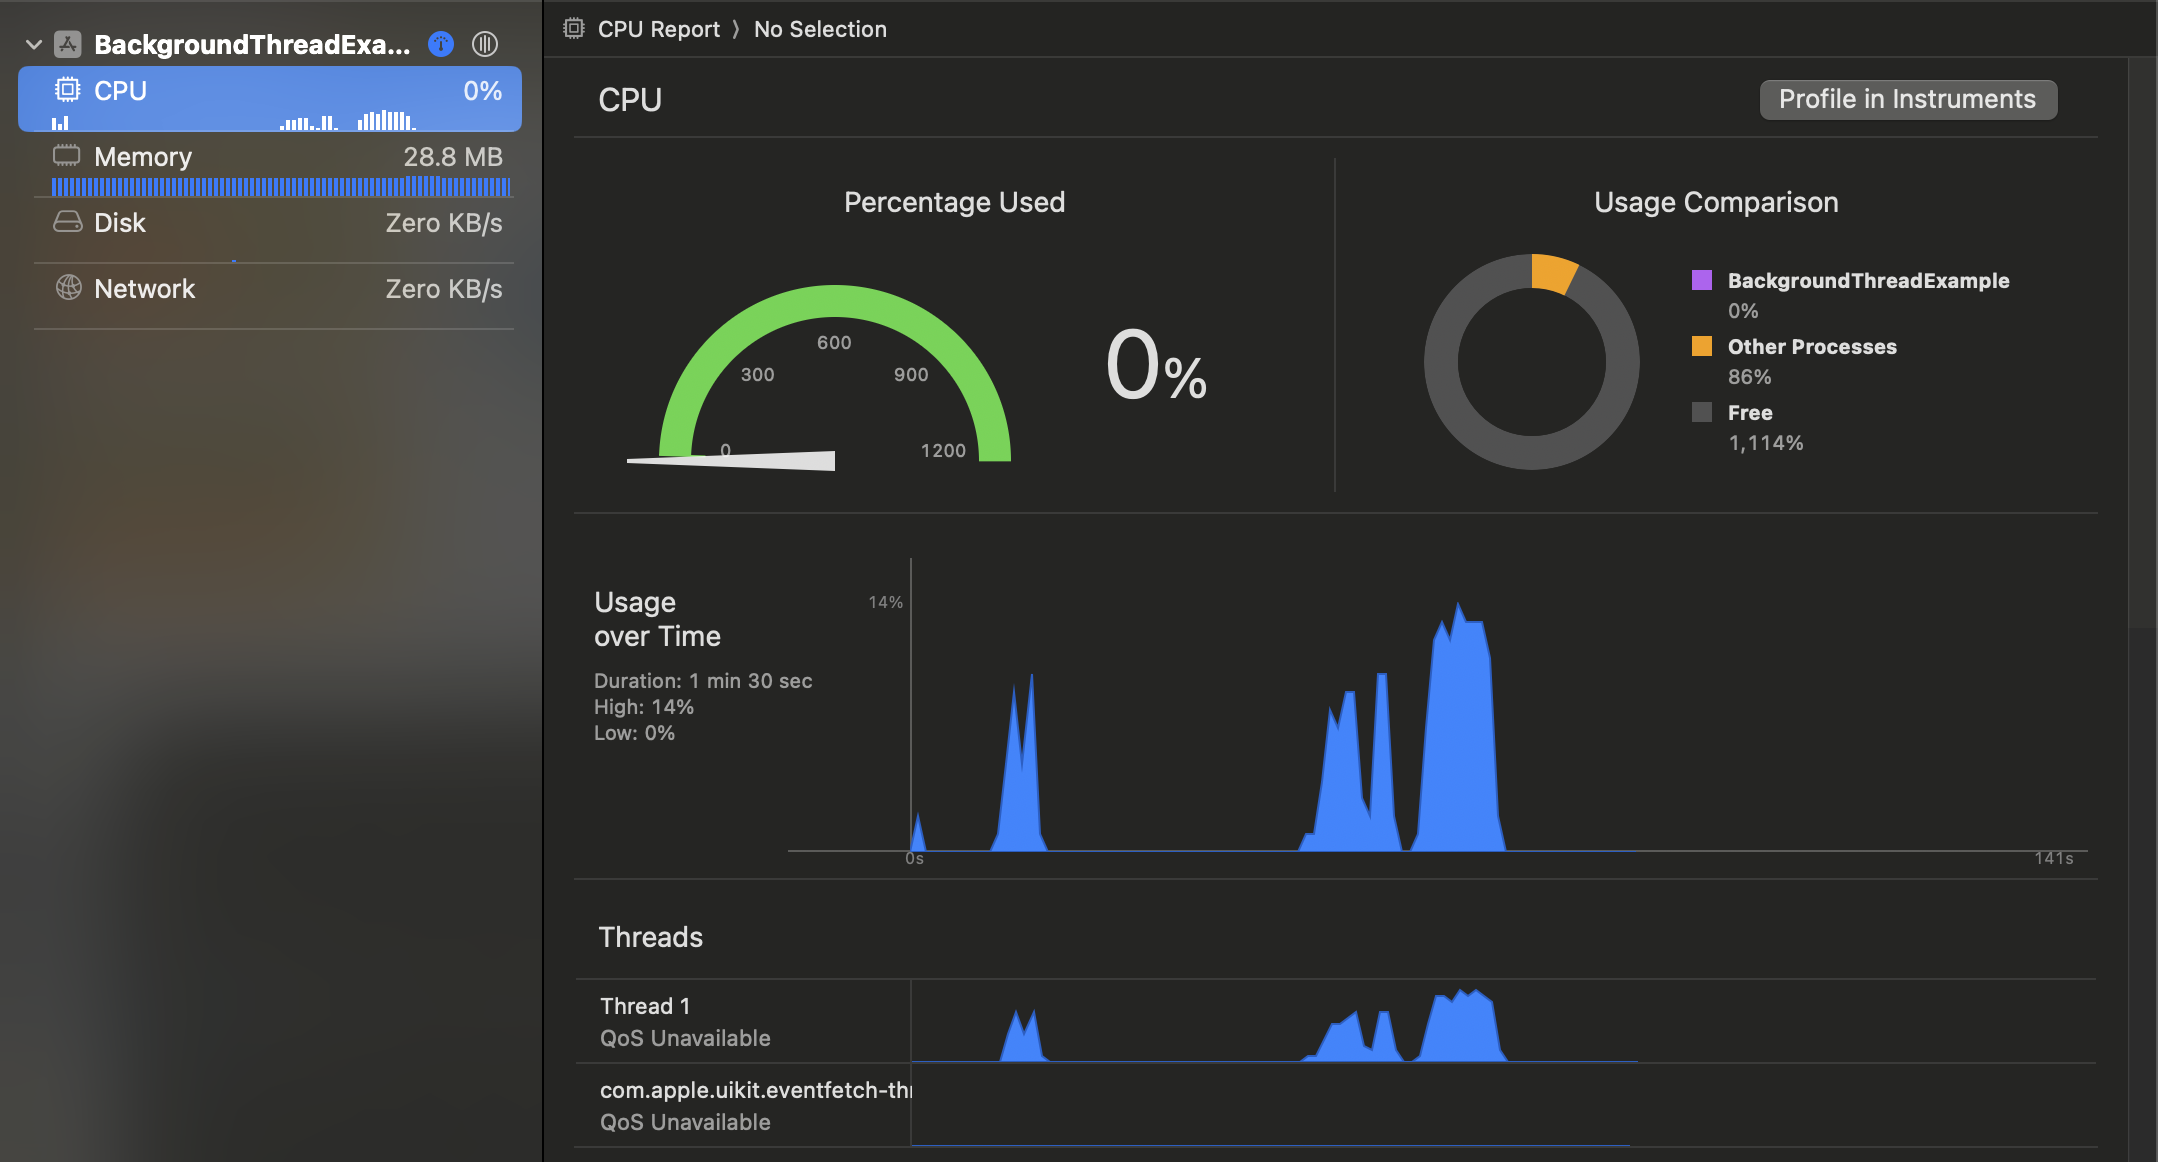Click the orange Other Processes color swatch
The image size is (2158, 1162).
pyautogui.click(x=1702, y=346)
